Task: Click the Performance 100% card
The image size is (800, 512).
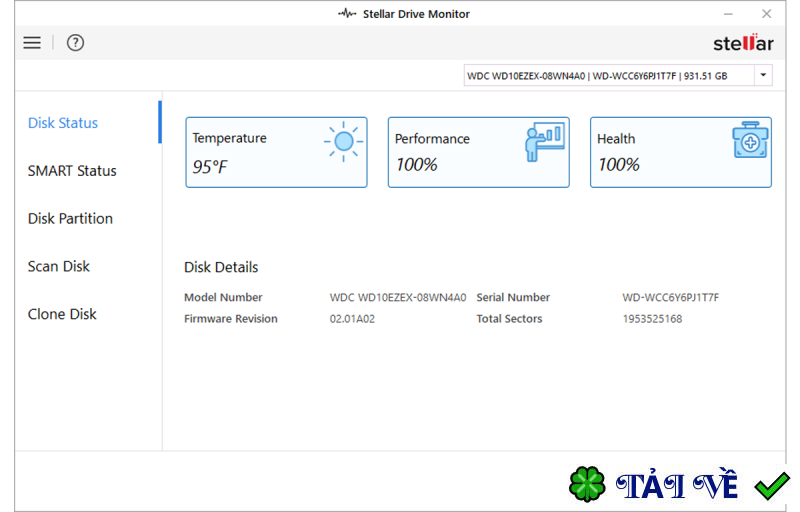Action: [x=479, y=152]
